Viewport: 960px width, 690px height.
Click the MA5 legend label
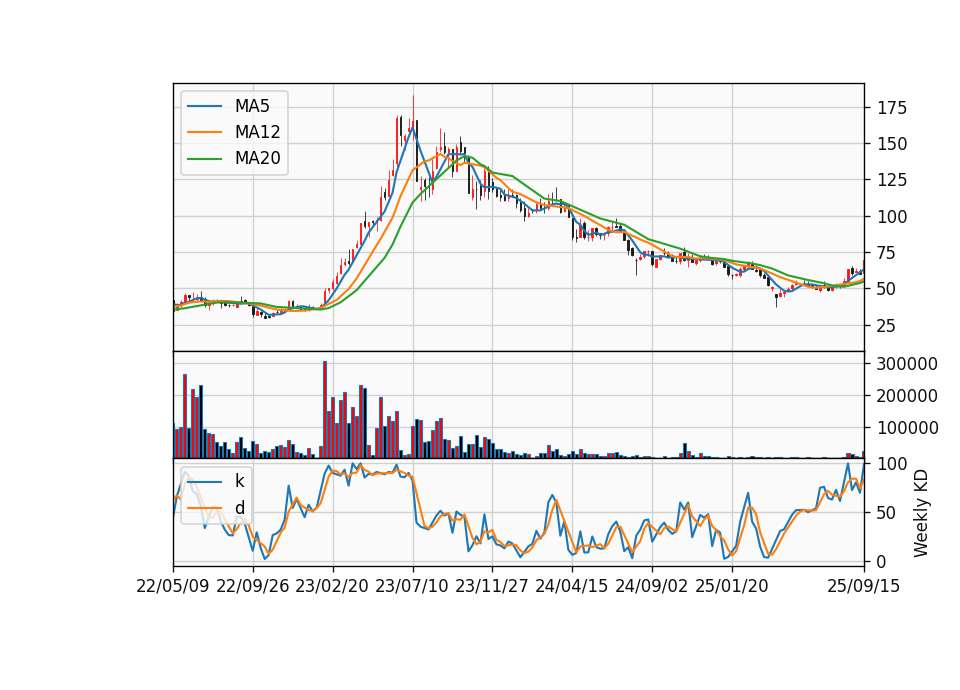[x=252, y=106]
